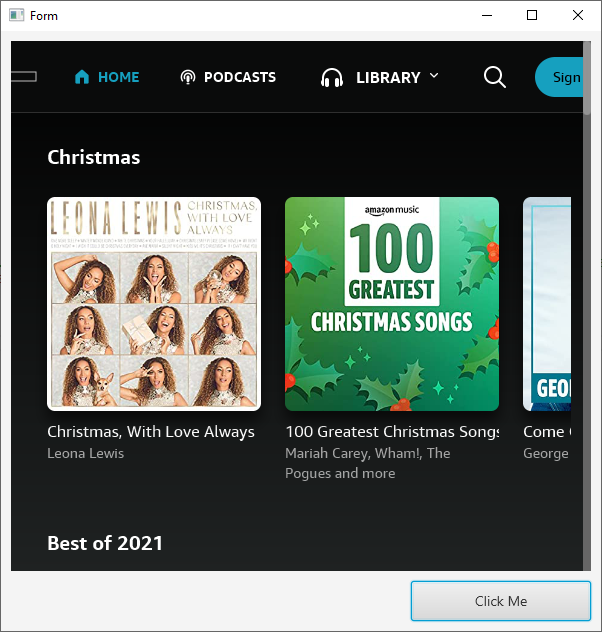Viewport: 602px width, 632px height.
Task: Select the 100 Greatest Christmas Songs cover
Action: pyautogui.click(x=392, y=304)
